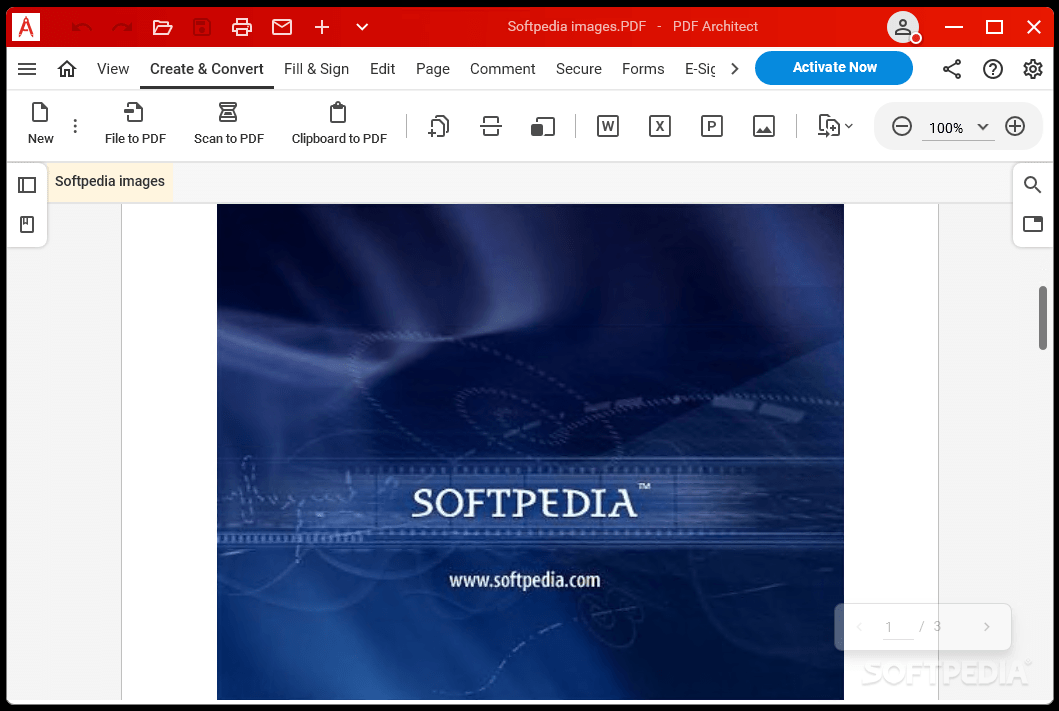Save the document with the floppy icon
1059x711 pixels.
202,27
